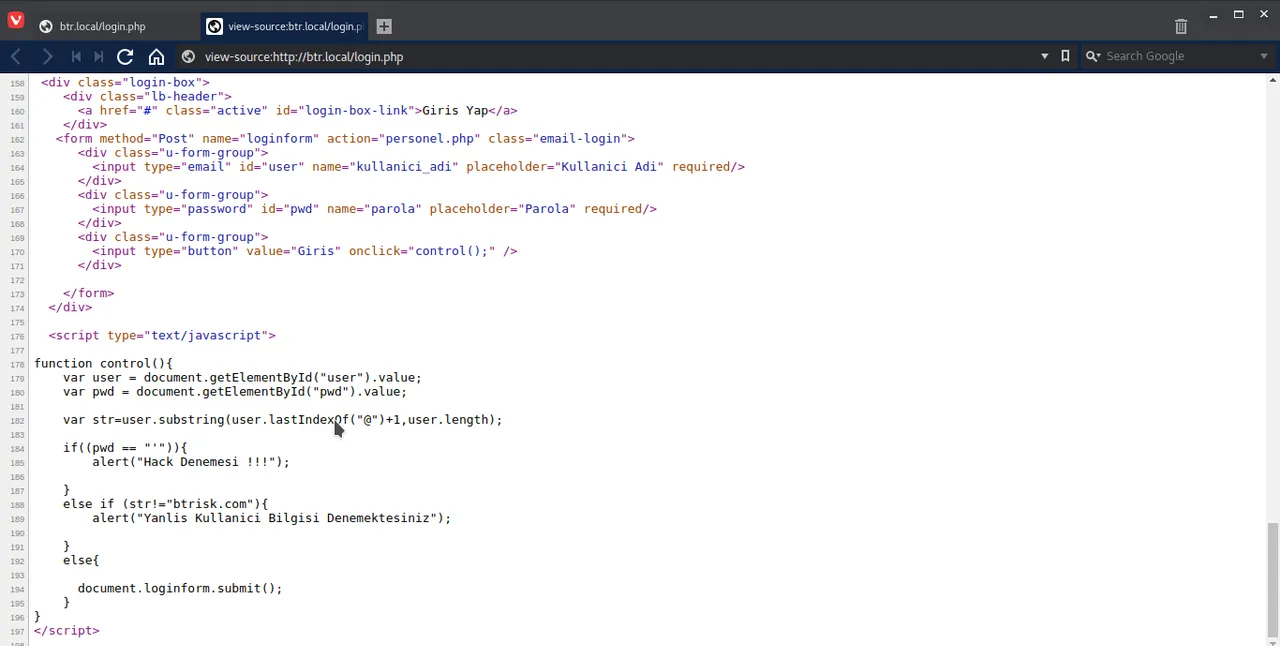Select the view-source:btr.local/login.php tab
1280x646 pixels.
tap(284, 26)
